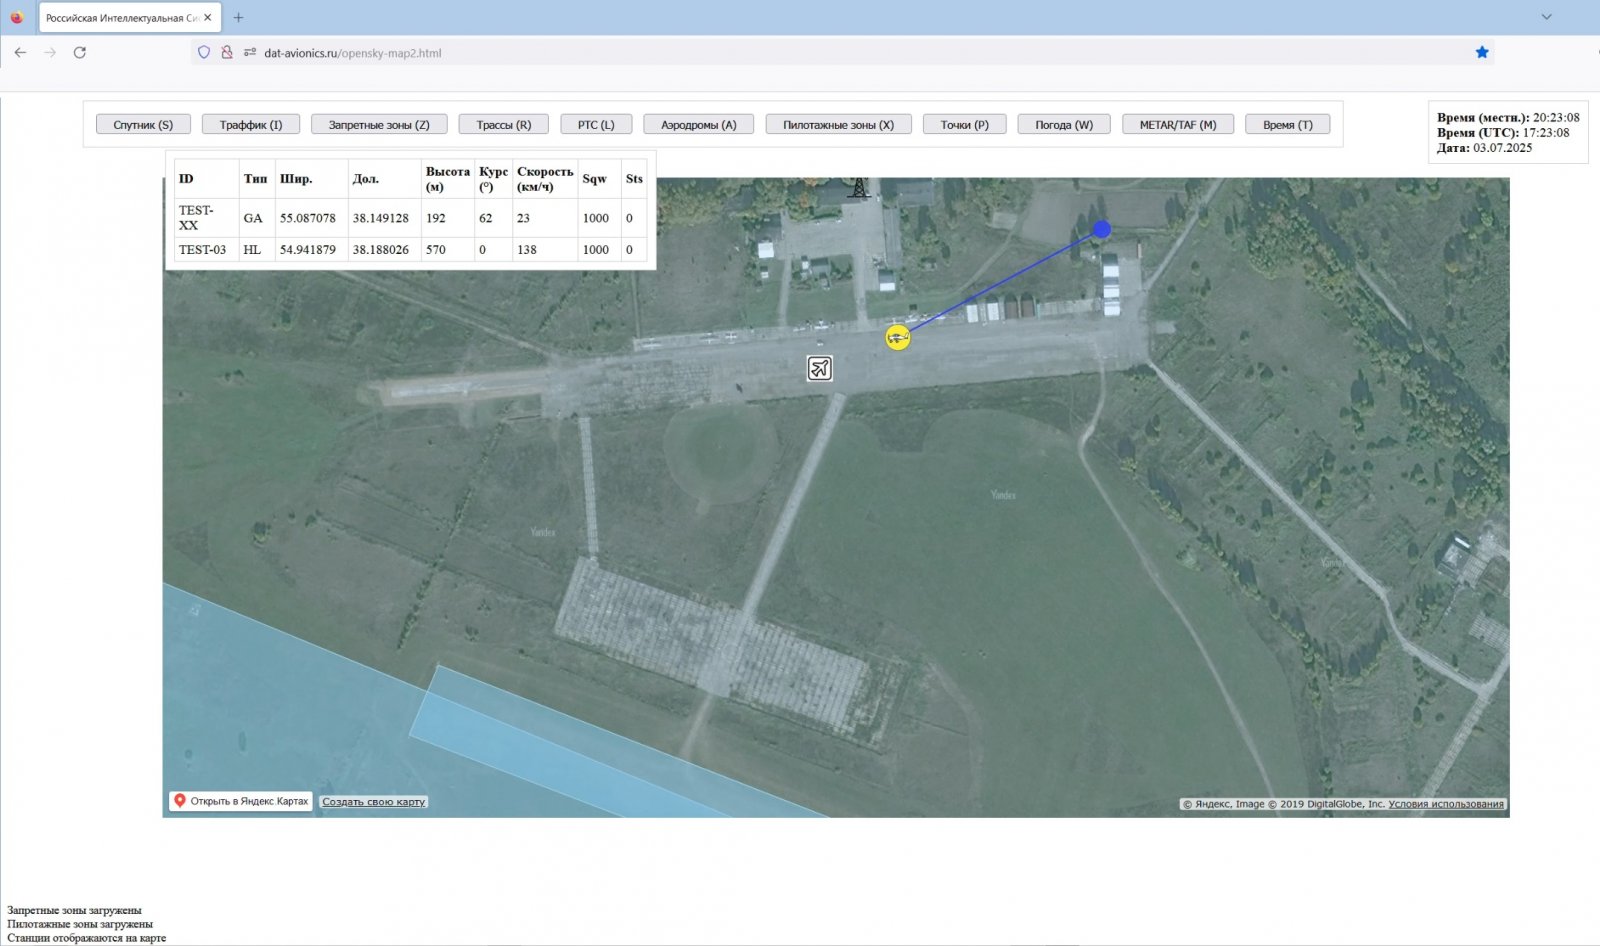Screen dimensions: 1600x946
Task: Click METAR/TAF (M) button
Action: click(x=1178, y=124)
